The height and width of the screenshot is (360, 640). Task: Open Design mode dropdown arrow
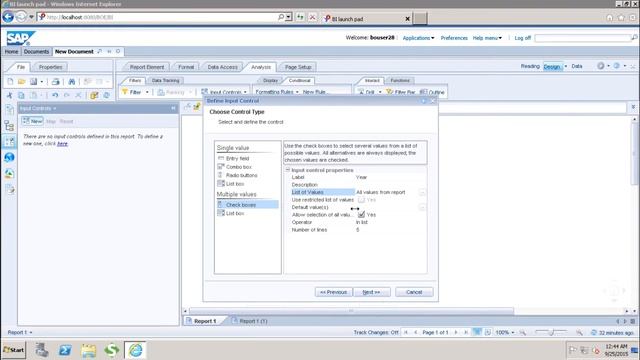[x=566, y=66]
